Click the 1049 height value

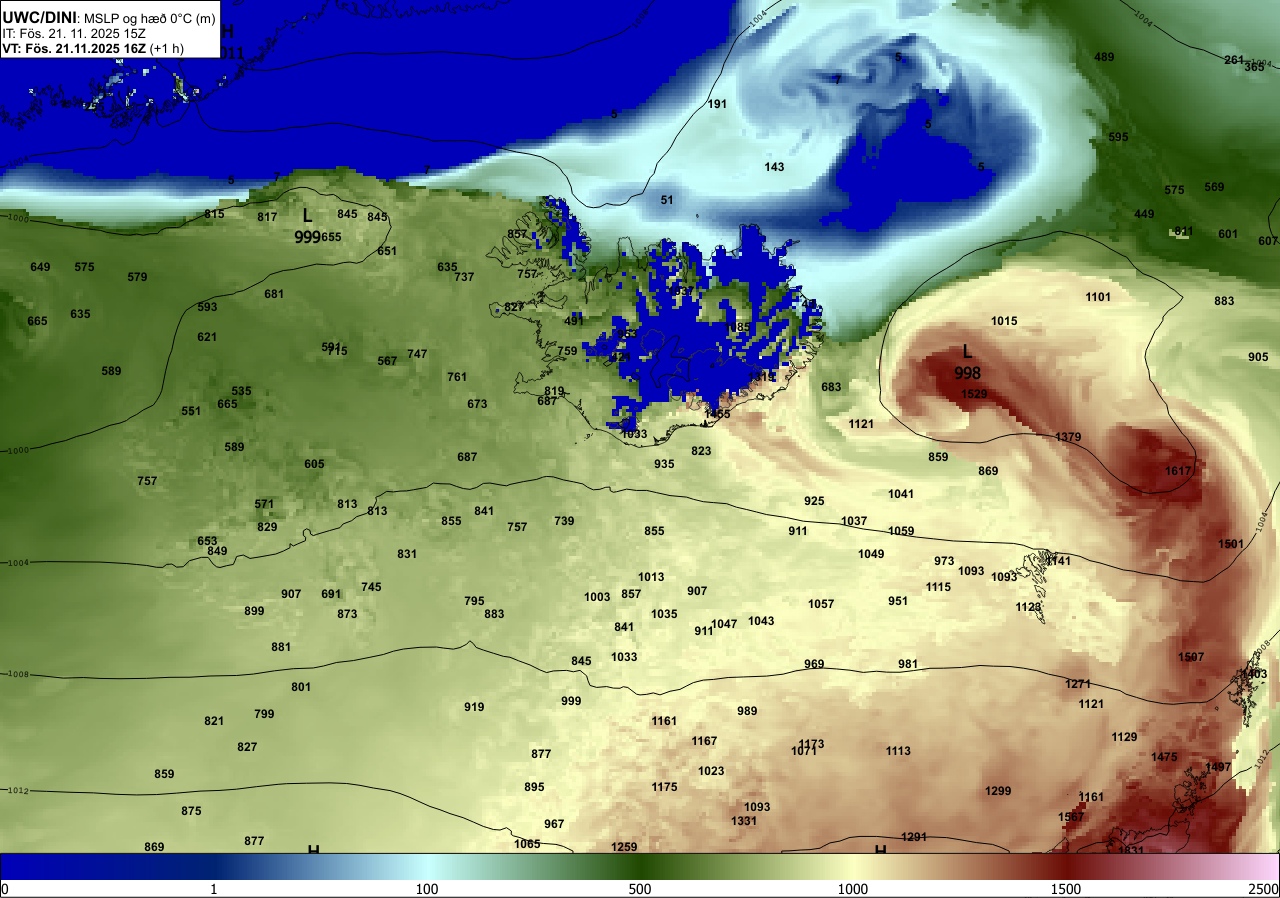pyautogui.click(x=871, y=554)
